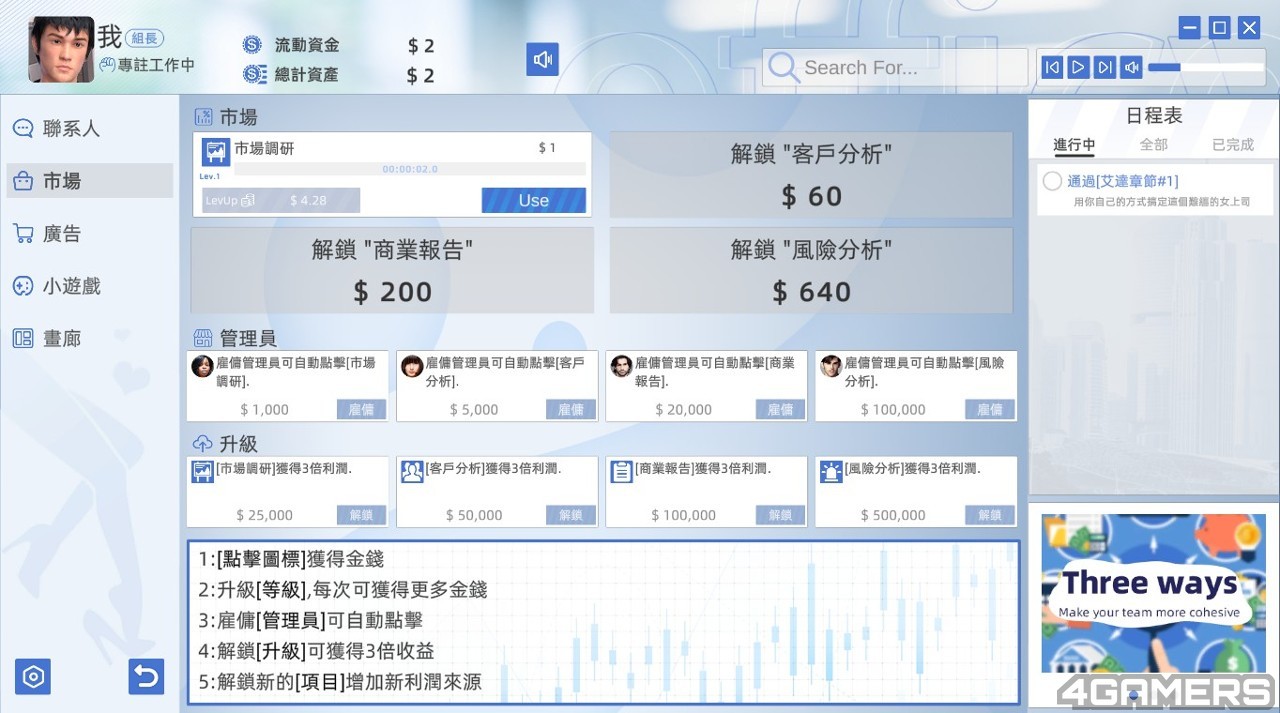Viewport: 1280px width, 713px height.
Task: Open 聯系人 contacts in sidebar
Action: 70,129
